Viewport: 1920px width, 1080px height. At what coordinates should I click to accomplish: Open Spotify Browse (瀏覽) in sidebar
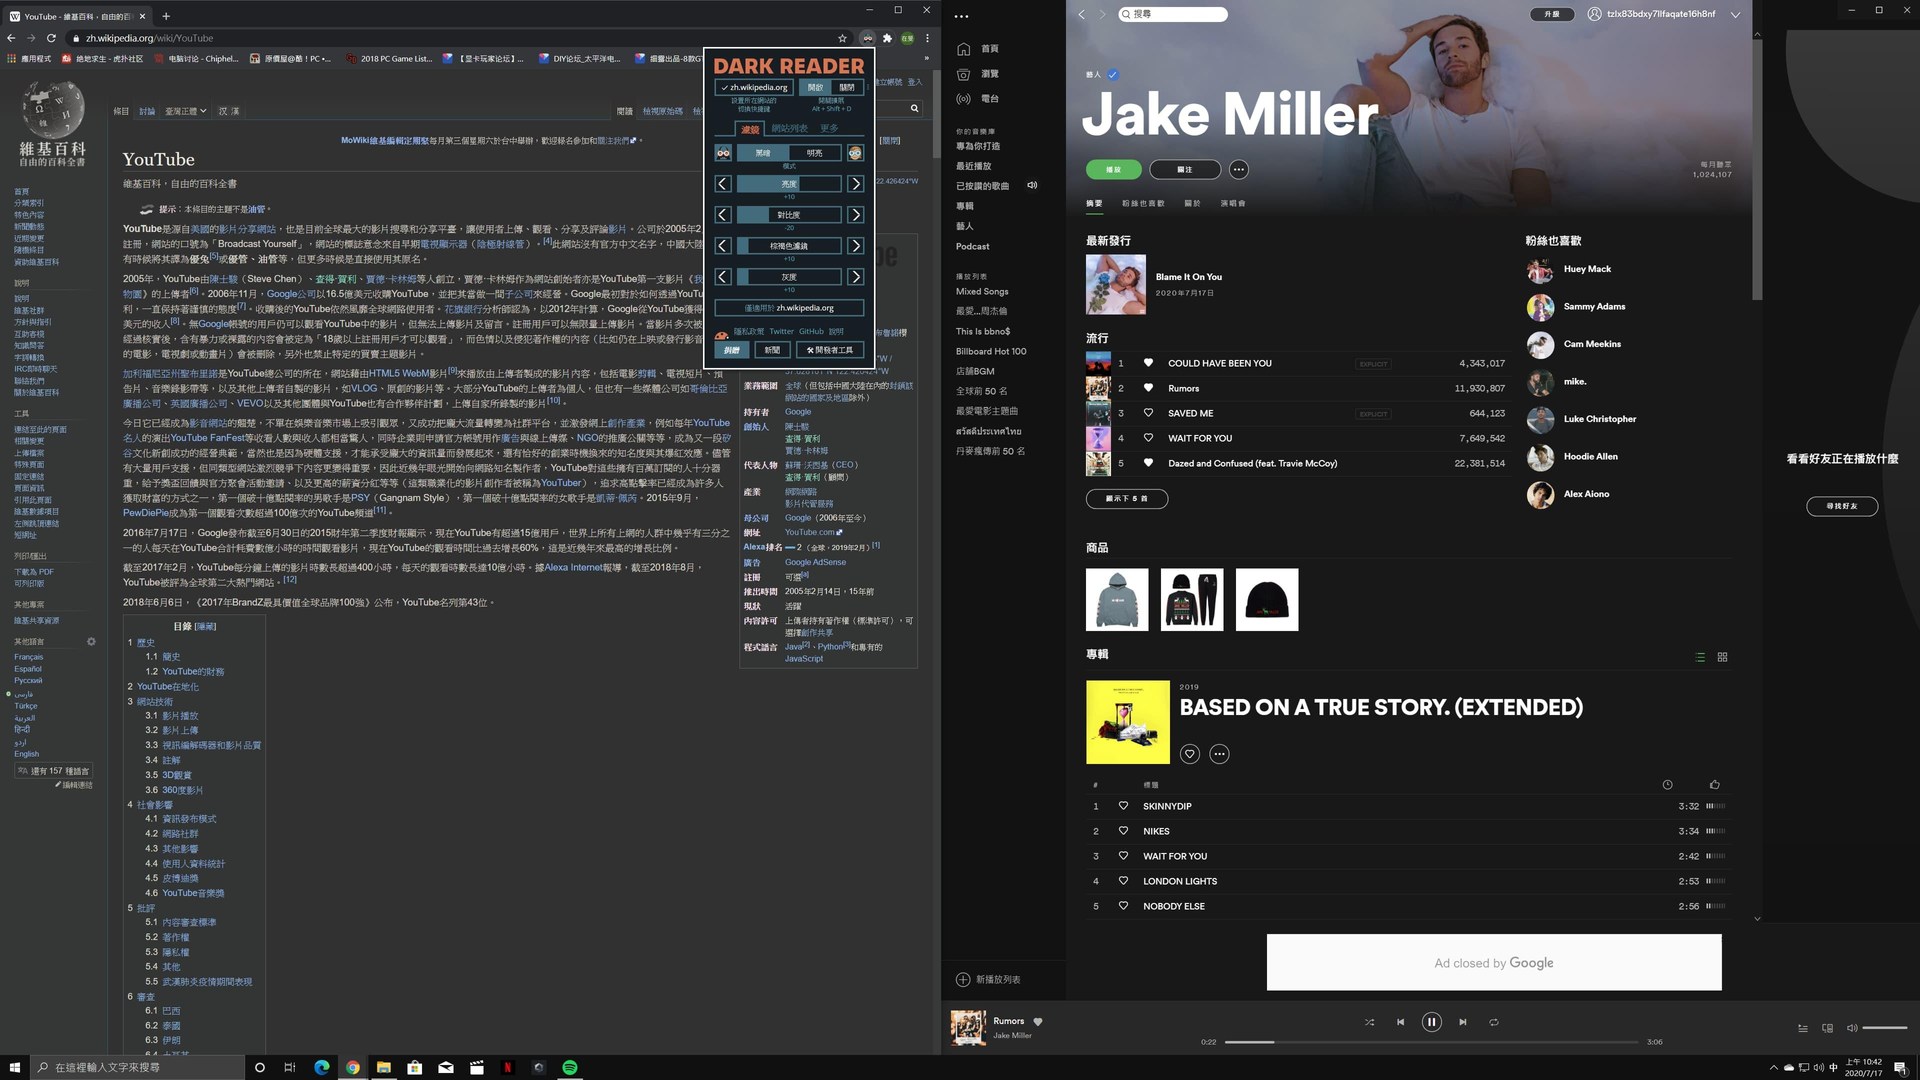click(x=978, y=74)
